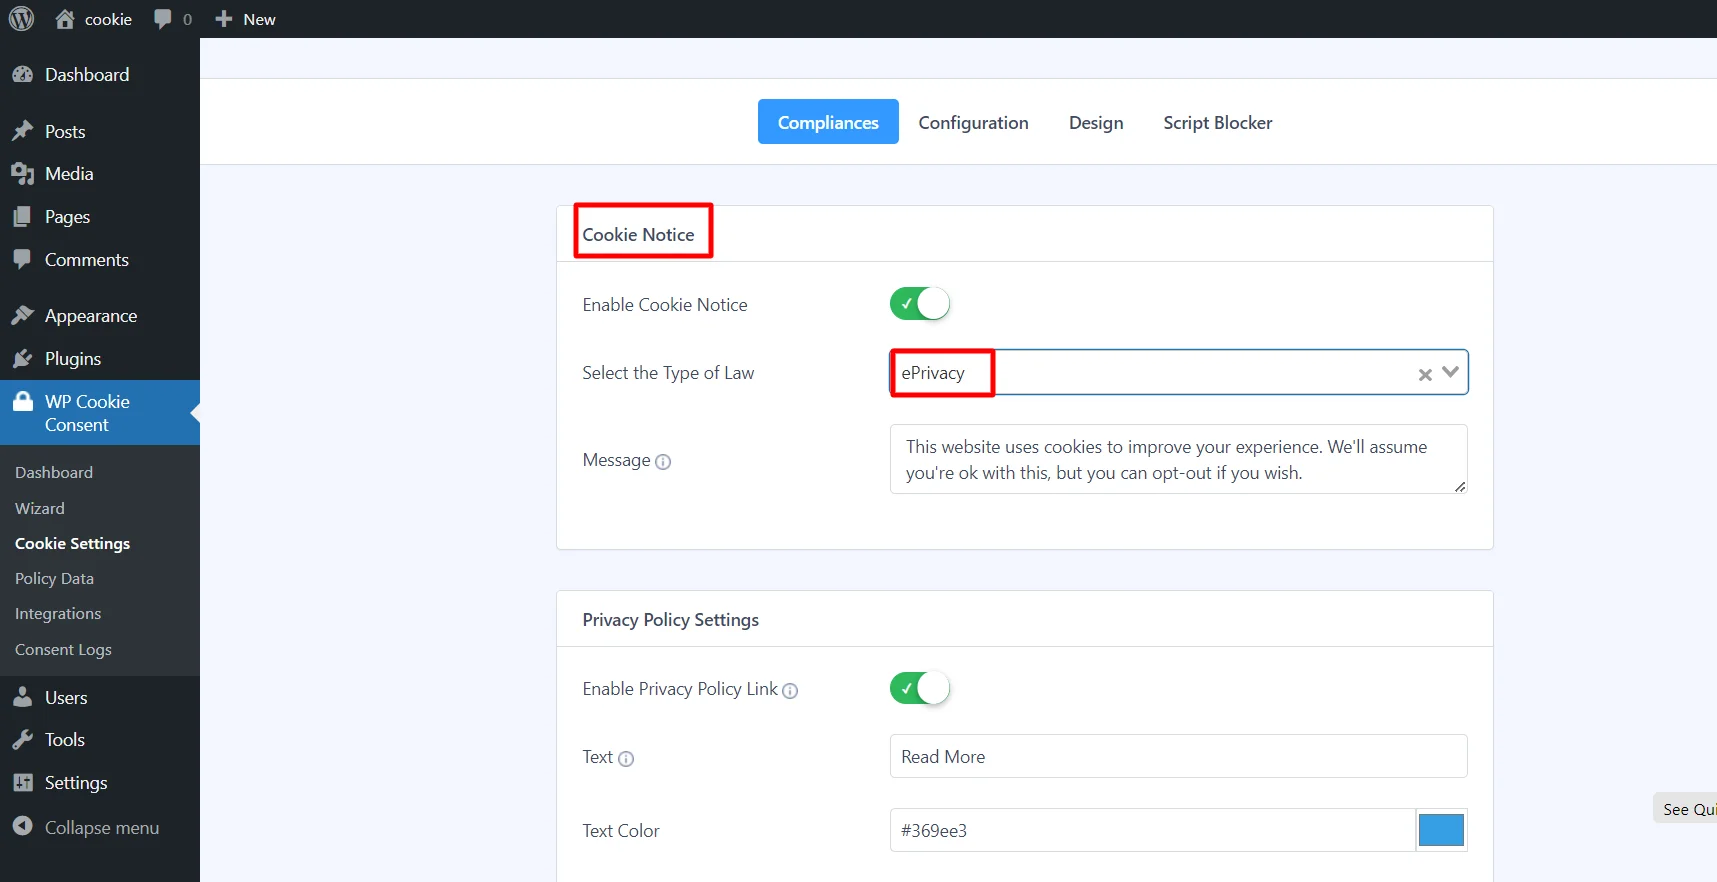The width and height of the screenshot is (1717, 882).
Task: Click the WP Cookie Consent lock icon
Action: coord(22,402)
